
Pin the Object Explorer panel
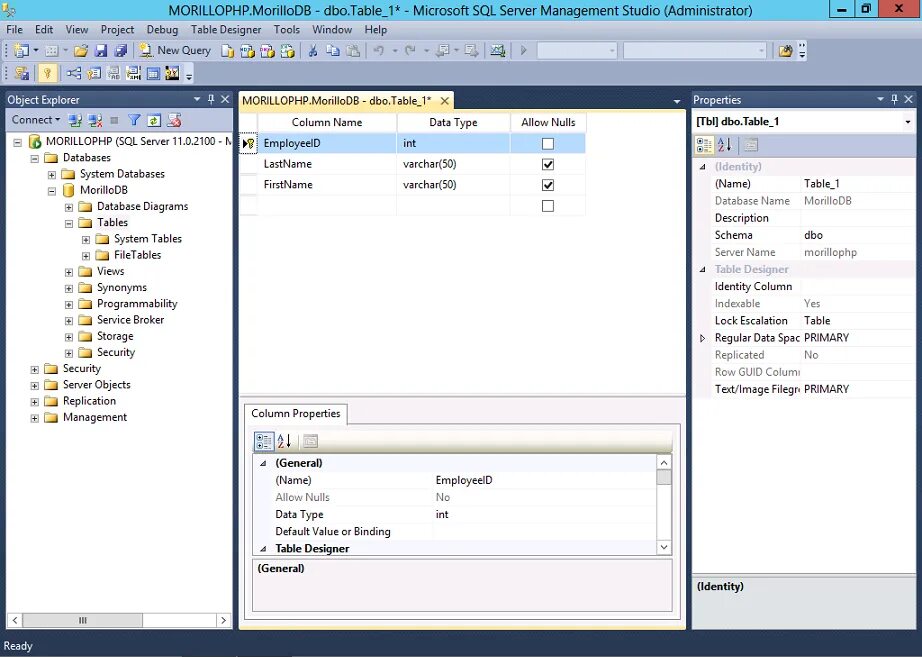click(x=211, y=99)
